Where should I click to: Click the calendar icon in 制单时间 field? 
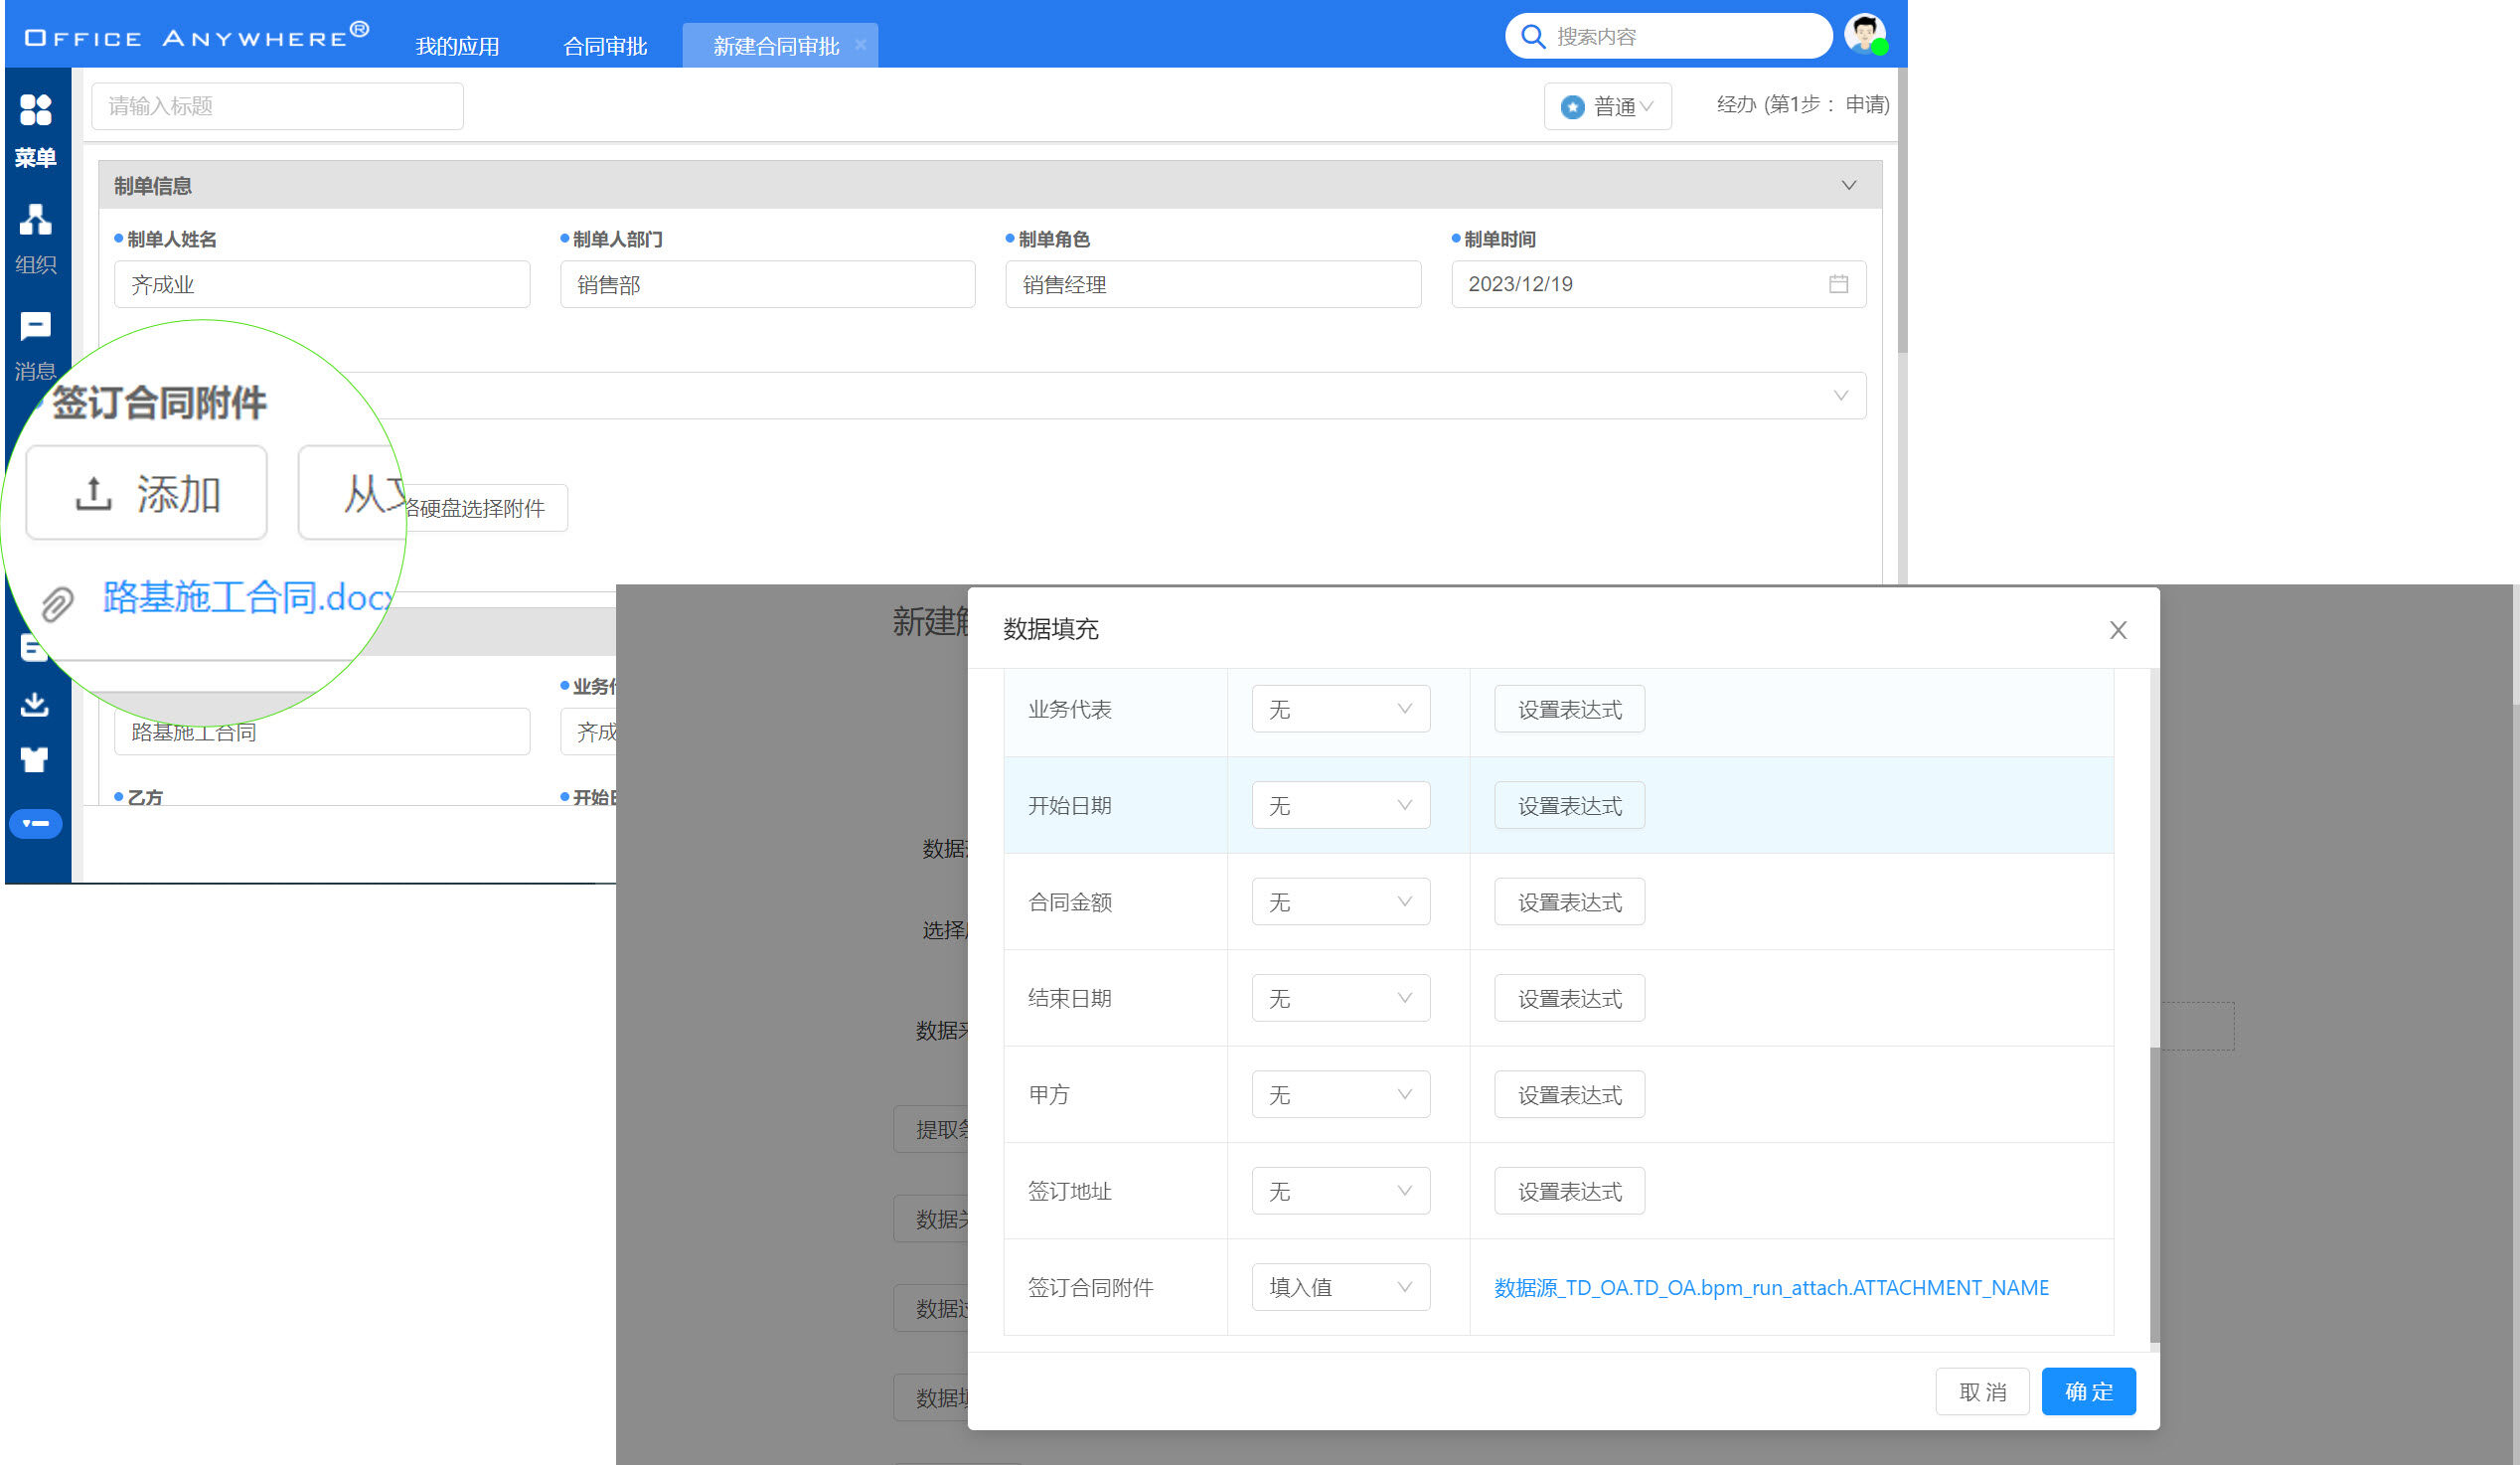[1838, 284]
